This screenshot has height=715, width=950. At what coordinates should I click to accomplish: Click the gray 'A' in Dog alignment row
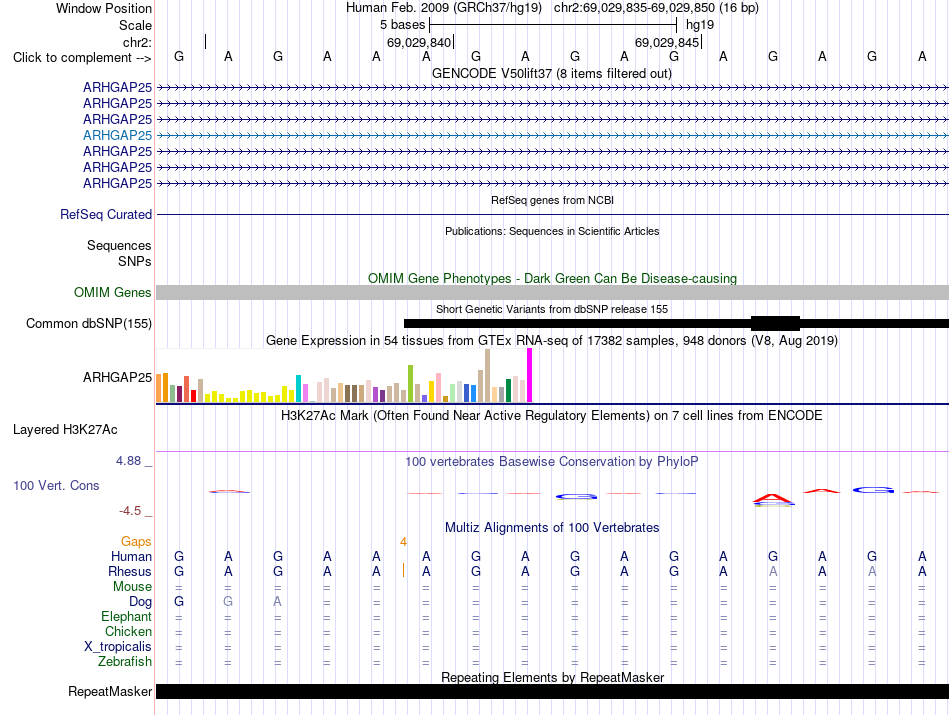click(x=277, y=602)
